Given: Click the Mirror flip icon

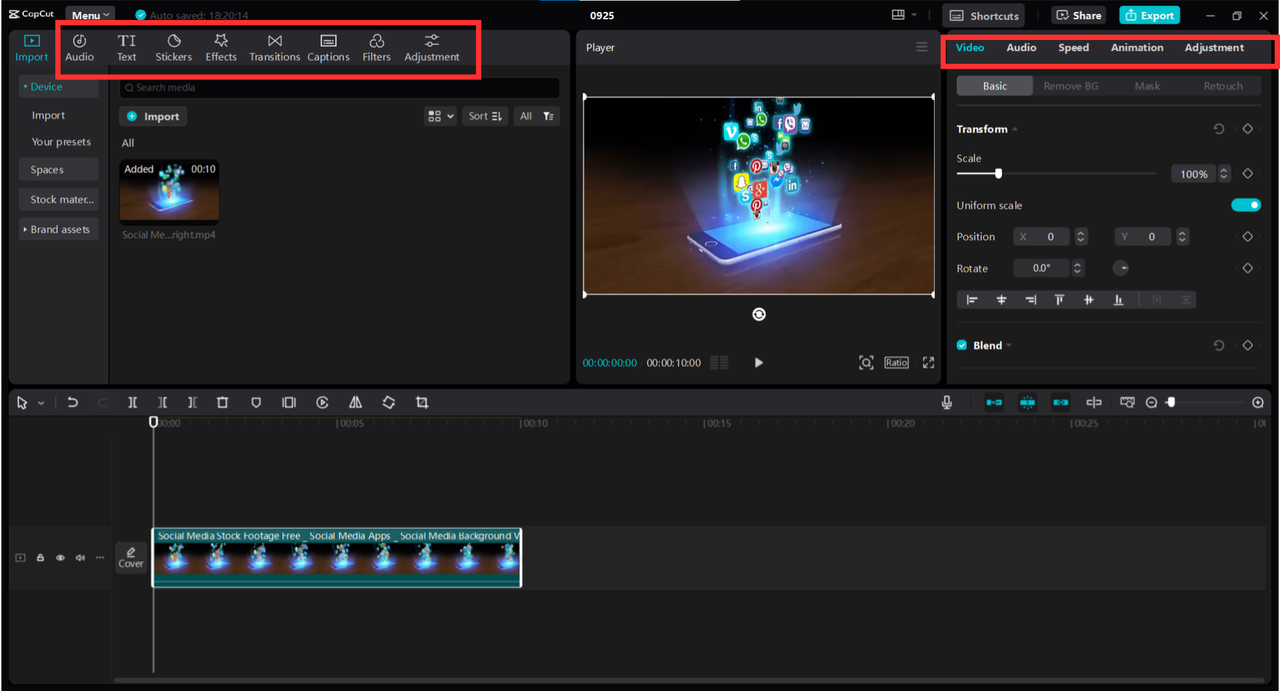Looking at the screenshot, I should click(355, 402).
